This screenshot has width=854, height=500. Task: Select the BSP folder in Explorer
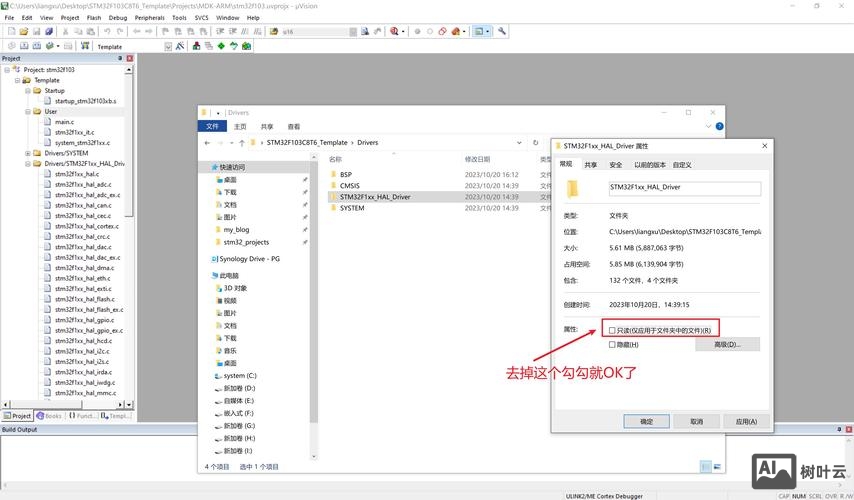coord(345,174)
